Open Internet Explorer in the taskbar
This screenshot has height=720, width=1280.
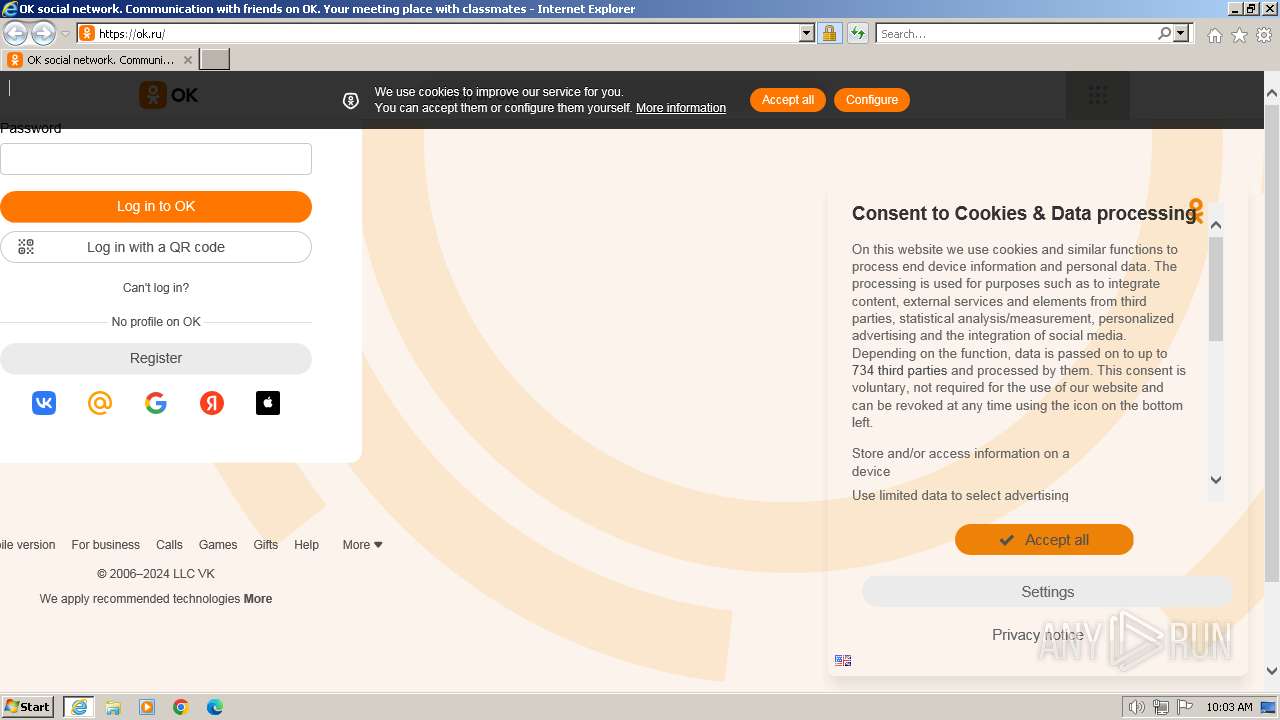pos(79,707)
